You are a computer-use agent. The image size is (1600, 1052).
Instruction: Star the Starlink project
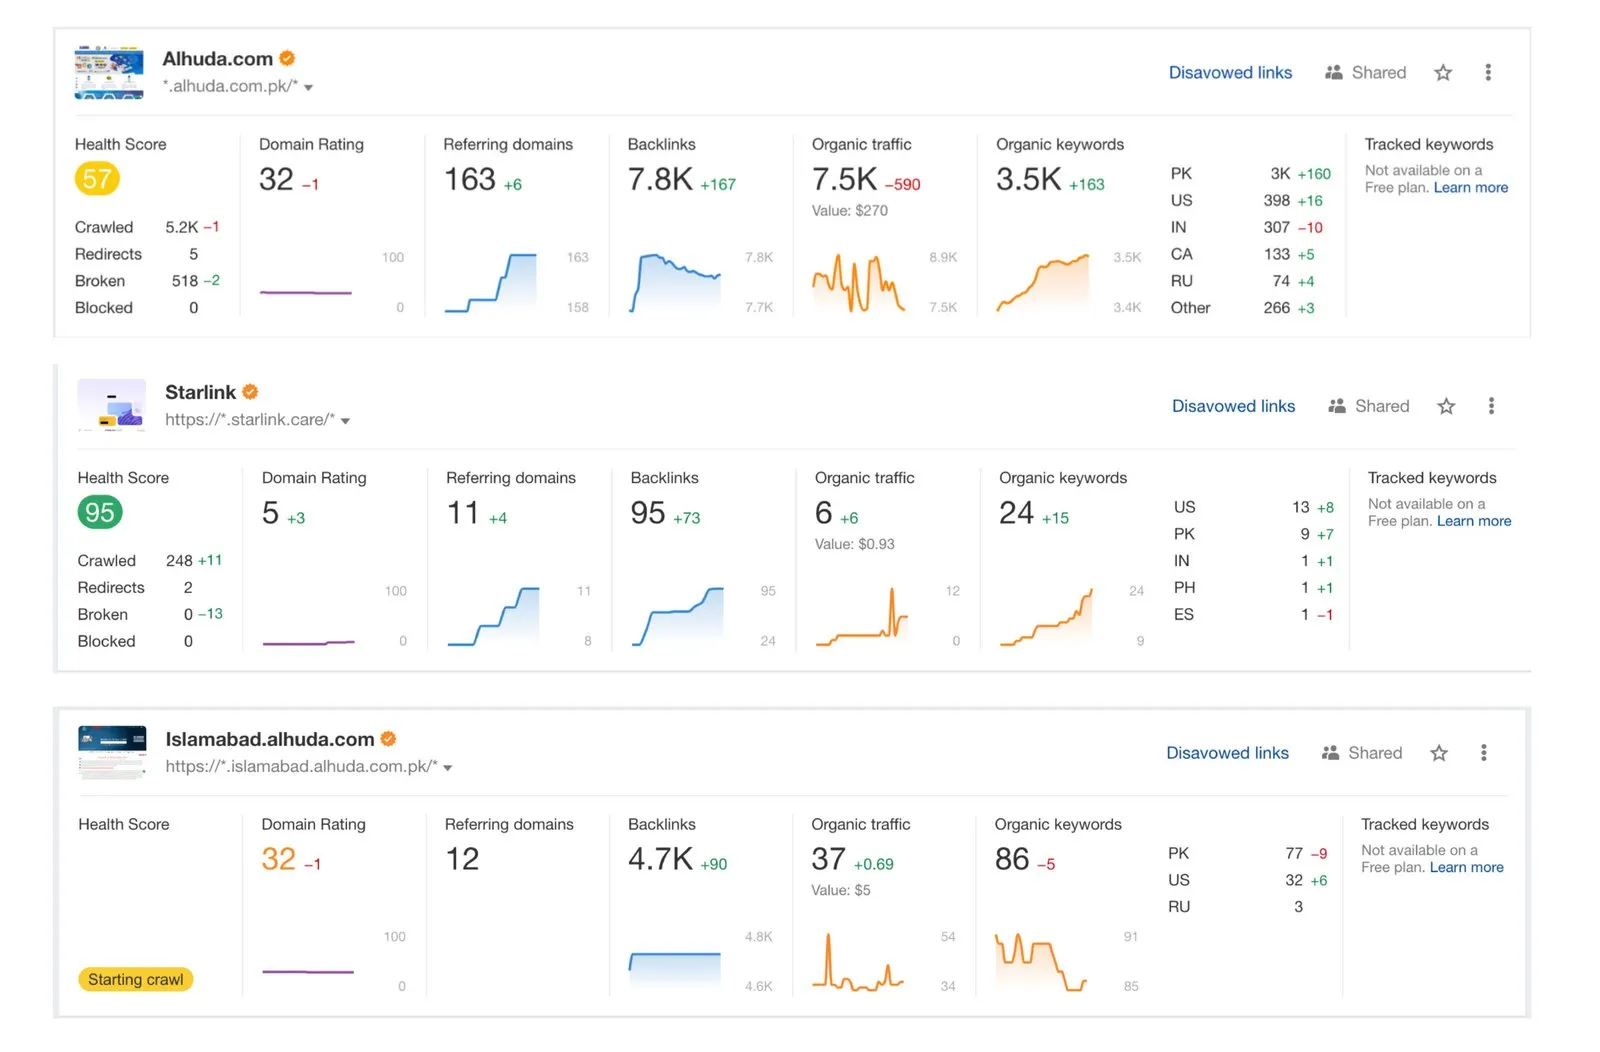1446,406
